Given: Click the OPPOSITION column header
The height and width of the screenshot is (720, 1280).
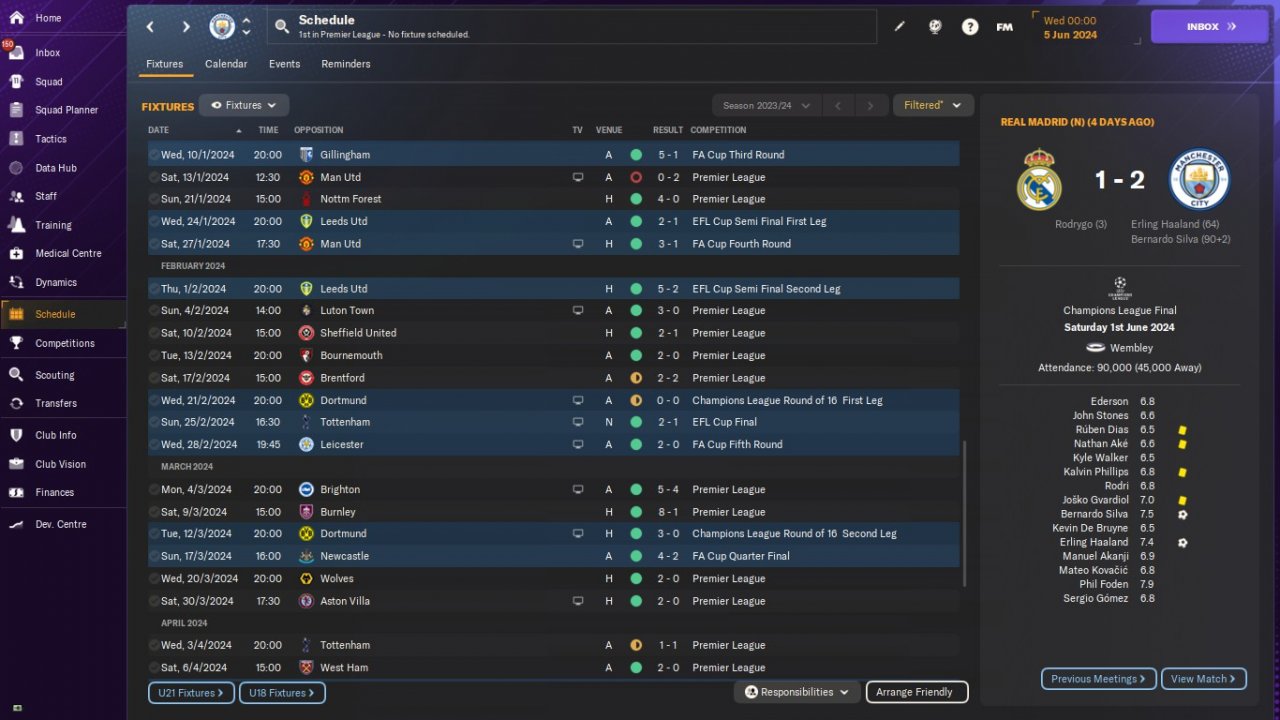Looking at the screenshot, I should click(319, 130).
